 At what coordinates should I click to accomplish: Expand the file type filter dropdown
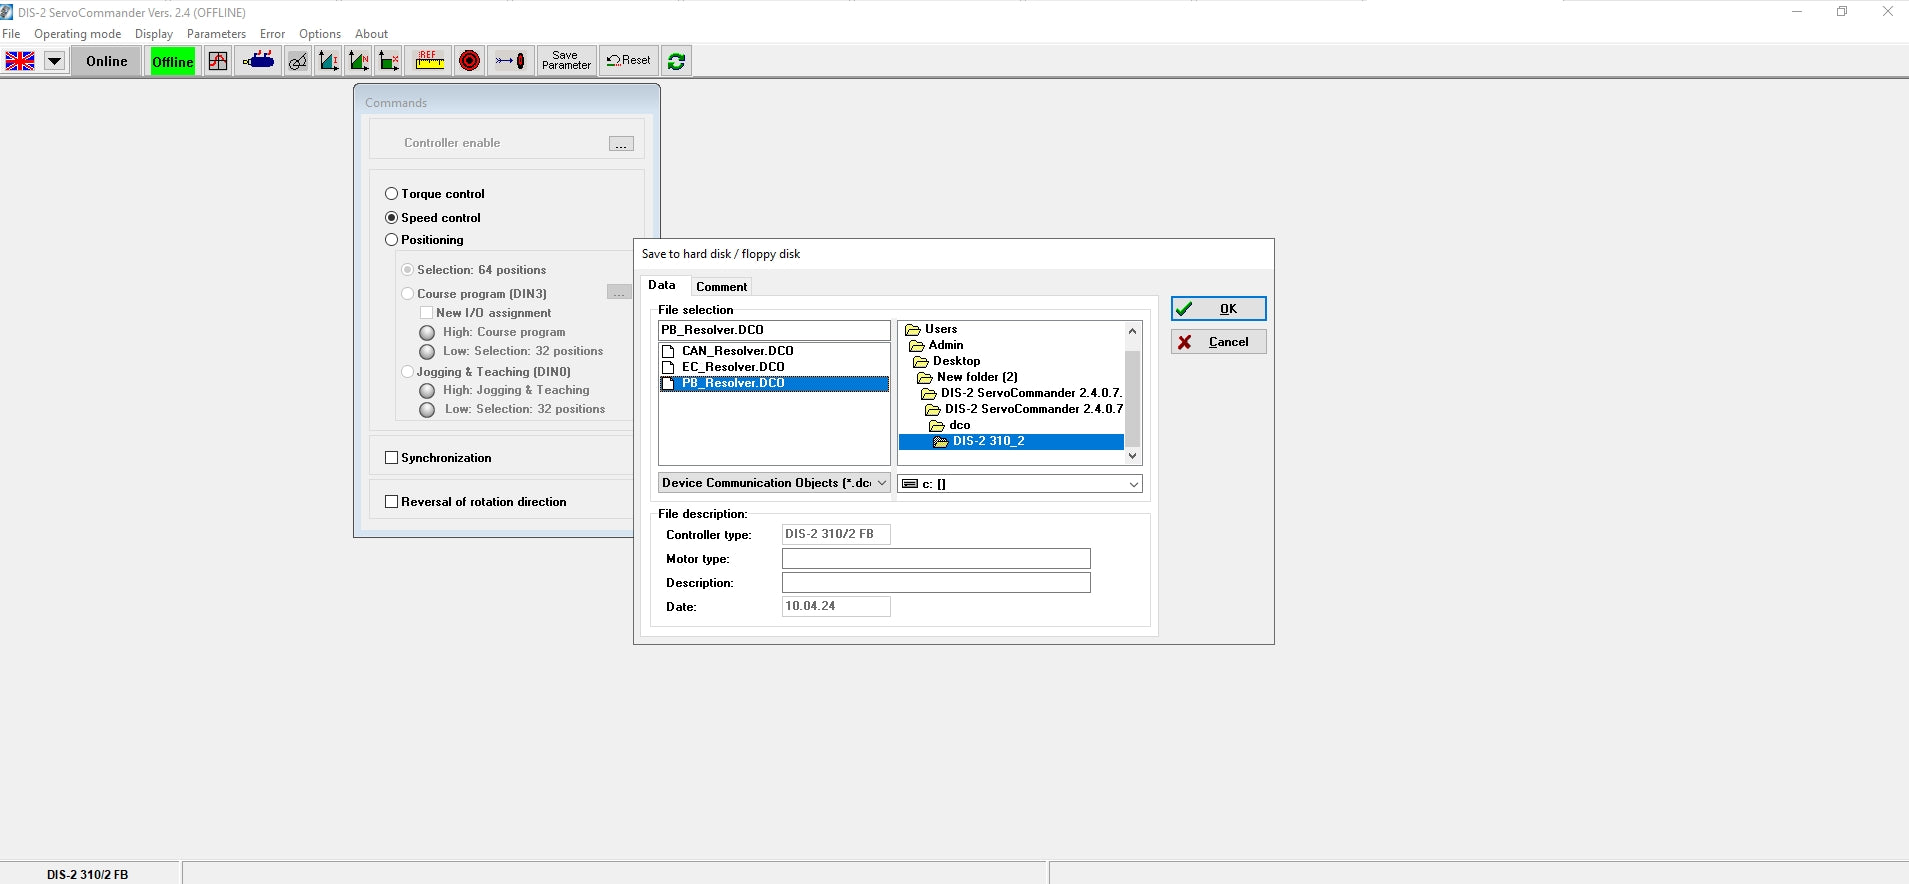[881, 483]
